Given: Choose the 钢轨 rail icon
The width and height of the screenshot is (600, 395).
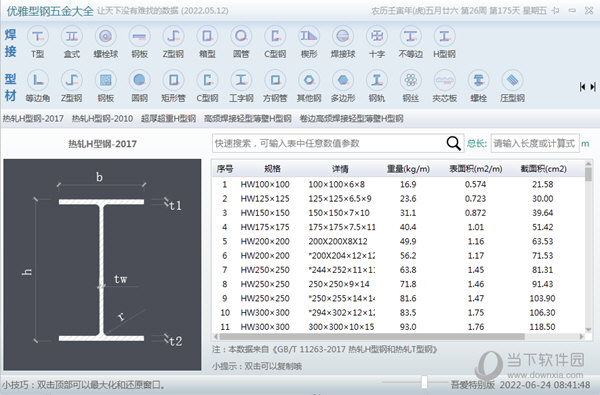Looking at the screenshot, I should [377, 81].
